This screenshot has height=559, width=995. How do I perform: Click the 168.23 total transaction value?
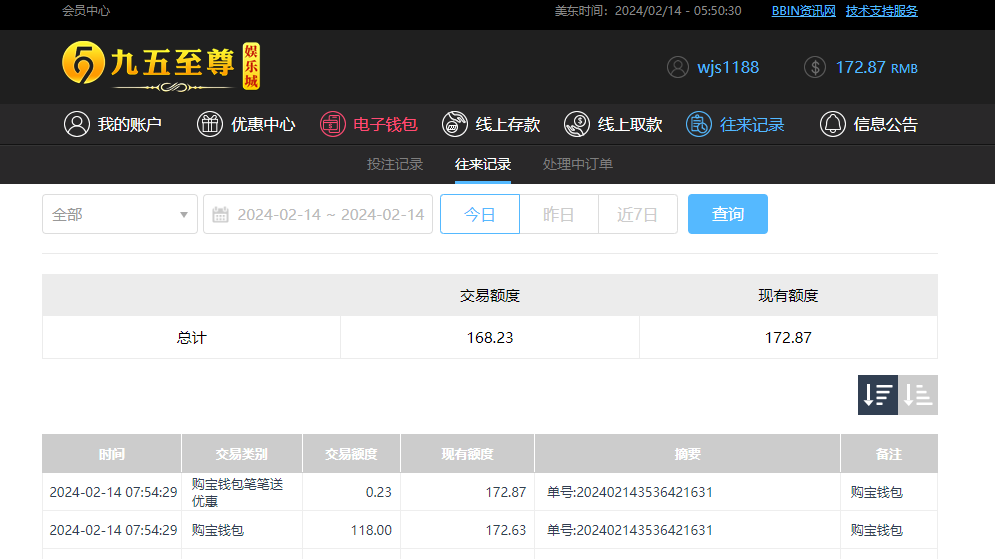coord(490,338)
